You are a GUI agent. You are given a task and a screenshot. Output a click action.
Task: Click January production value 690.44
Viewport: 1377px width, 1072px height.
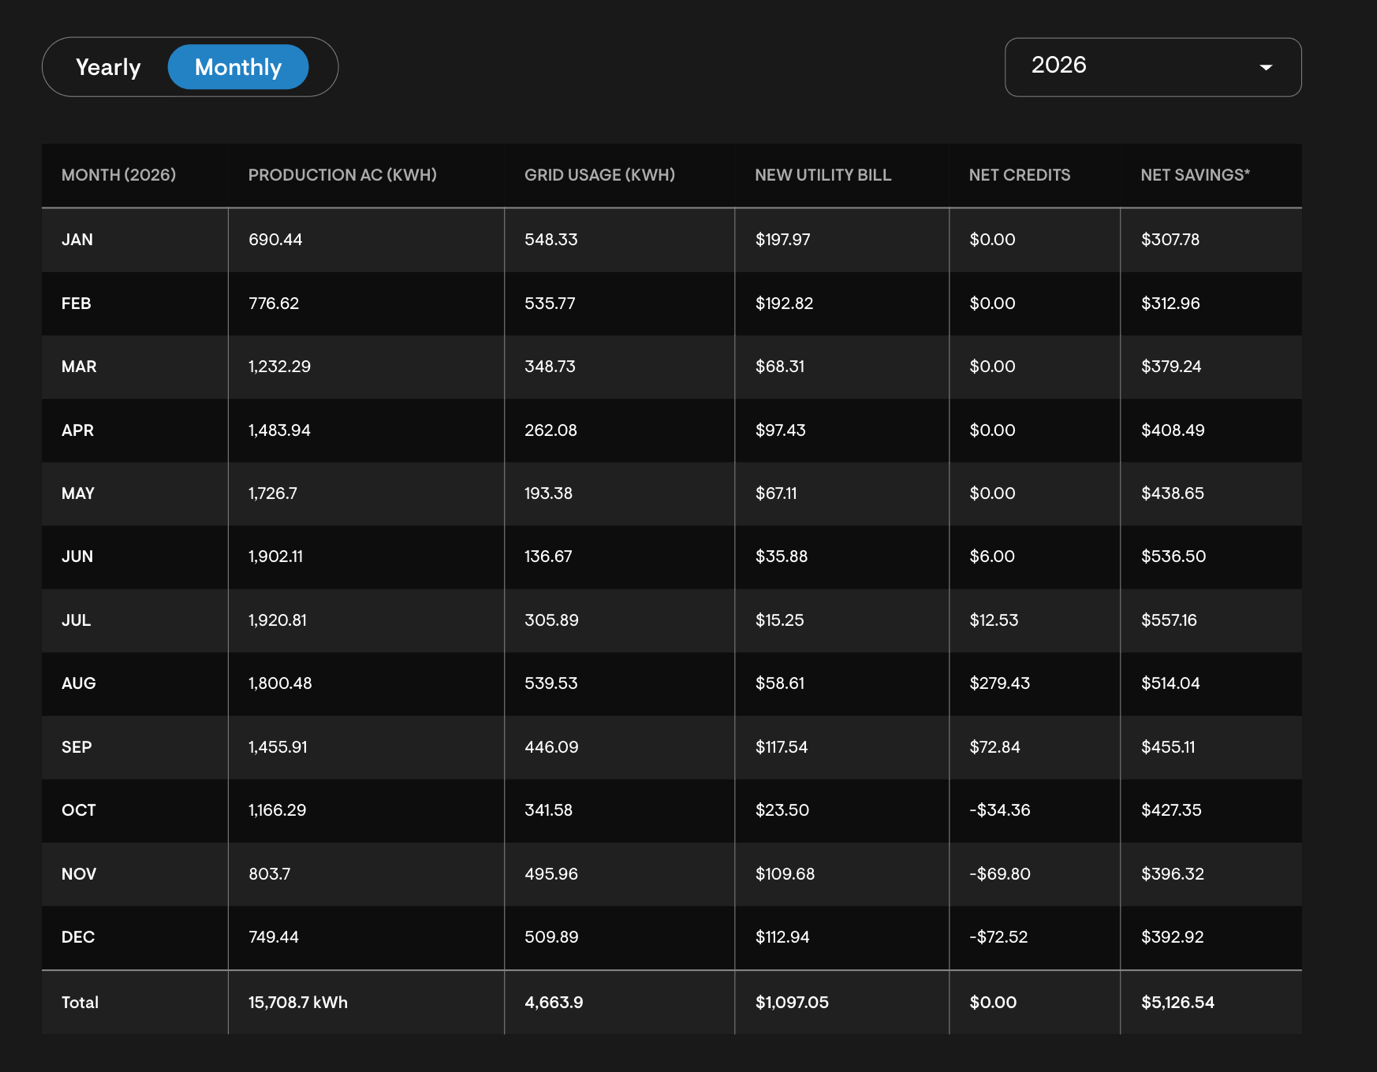(275, 240)
